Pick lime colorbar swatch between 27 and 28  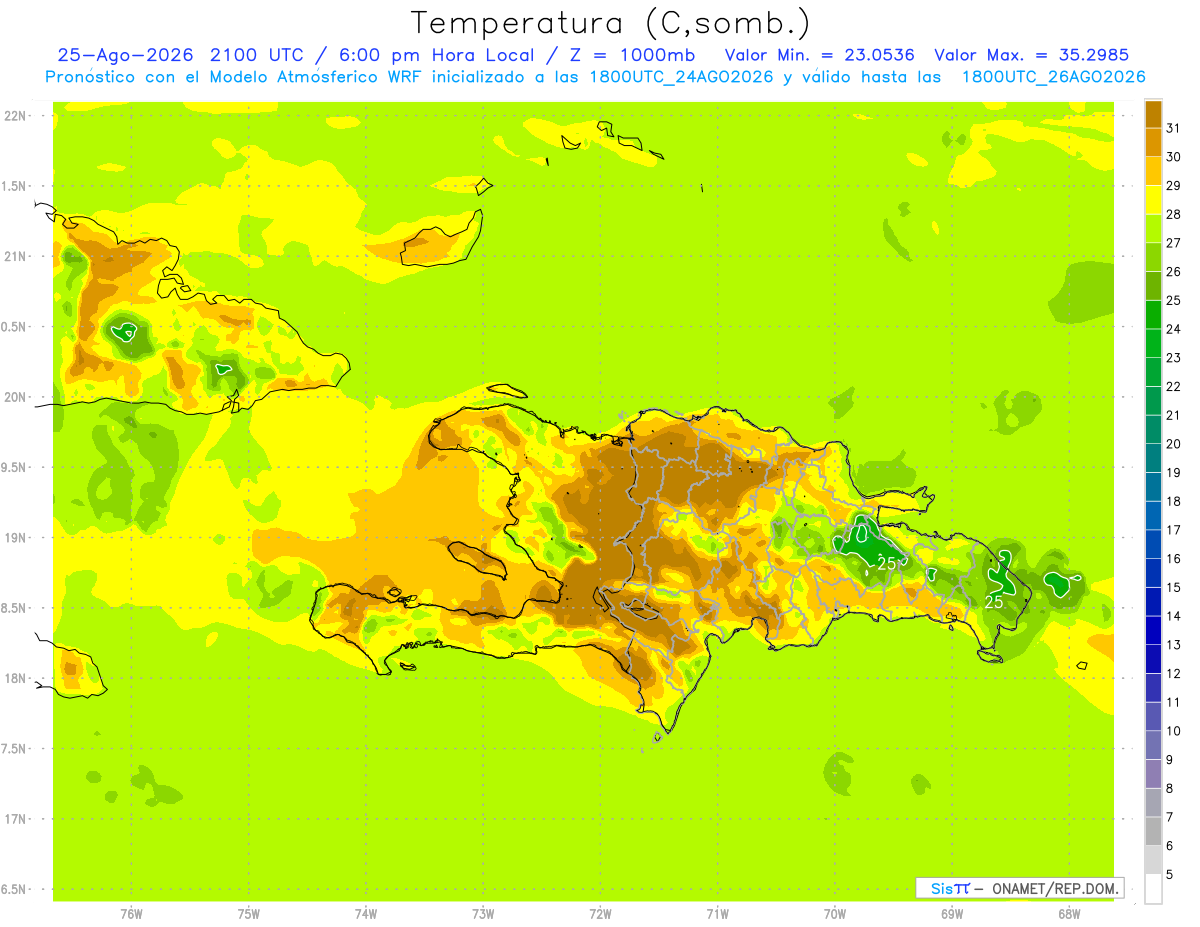pos(1153,229)
